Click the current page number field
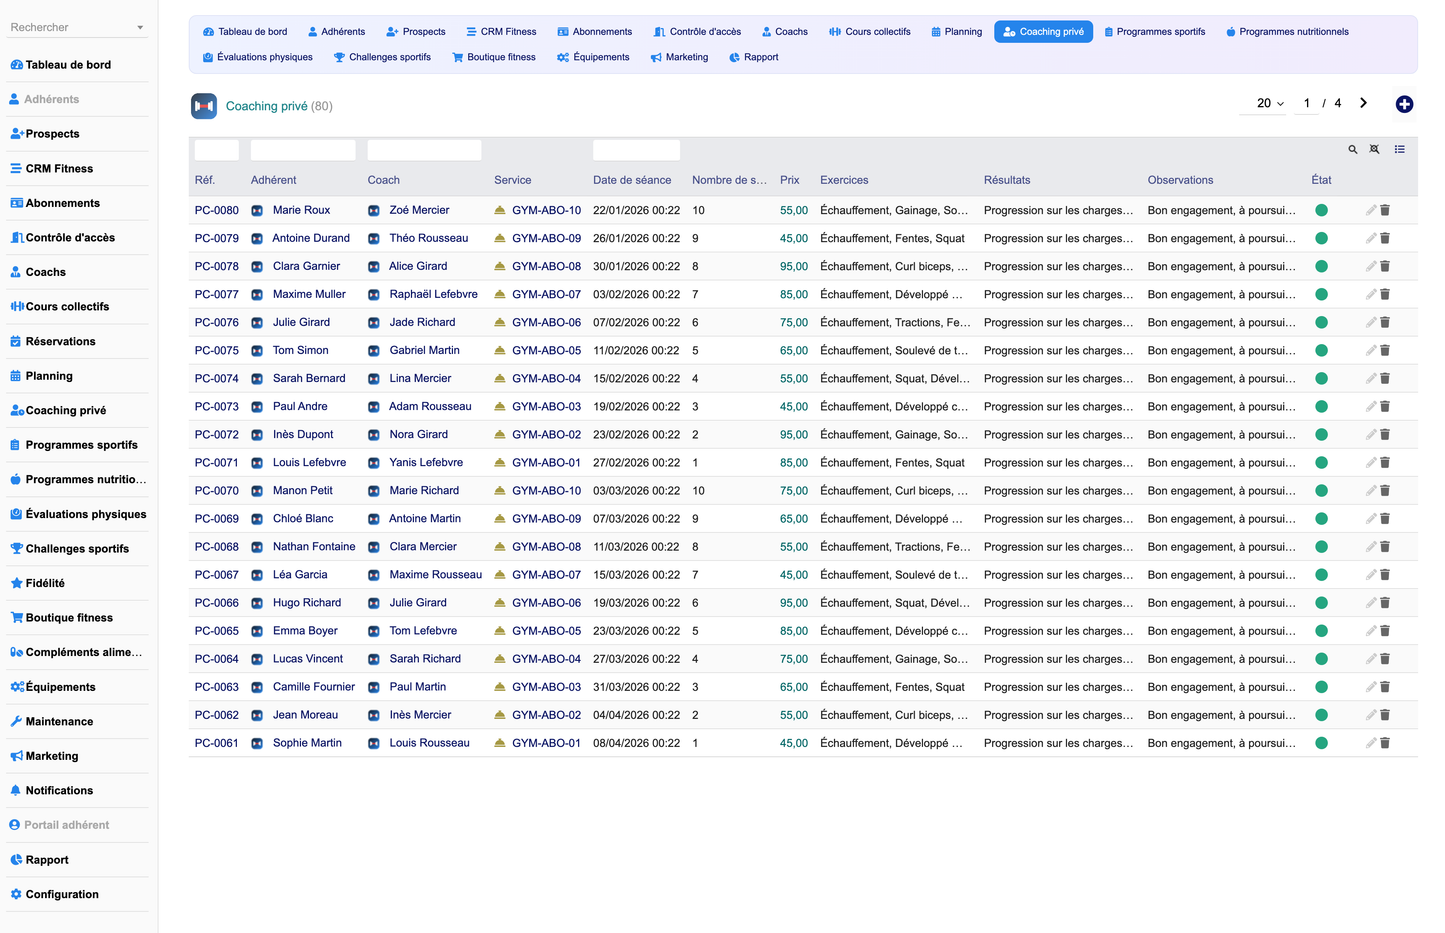The image size is (1445, 933). click(1307, 103)
